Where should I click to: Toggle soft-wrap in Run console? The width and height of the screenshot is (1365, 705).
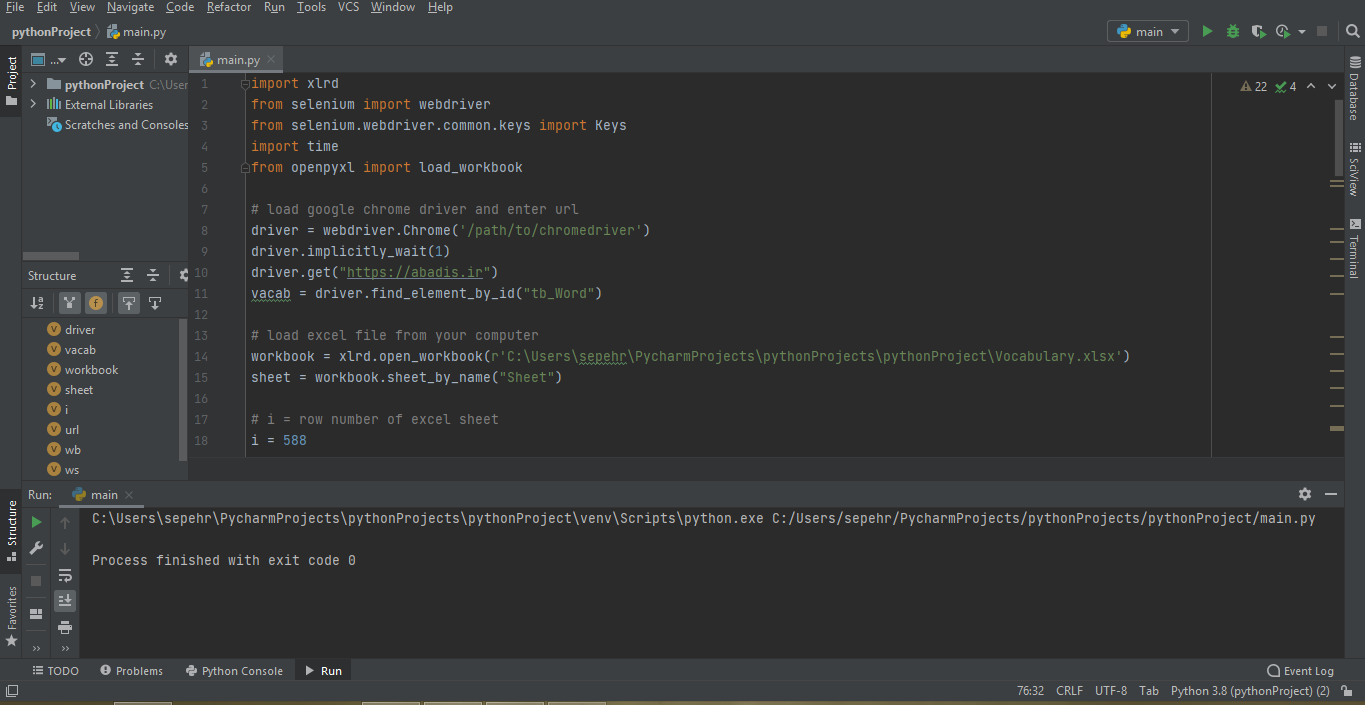pyautogui.click(x=65, y=575)
